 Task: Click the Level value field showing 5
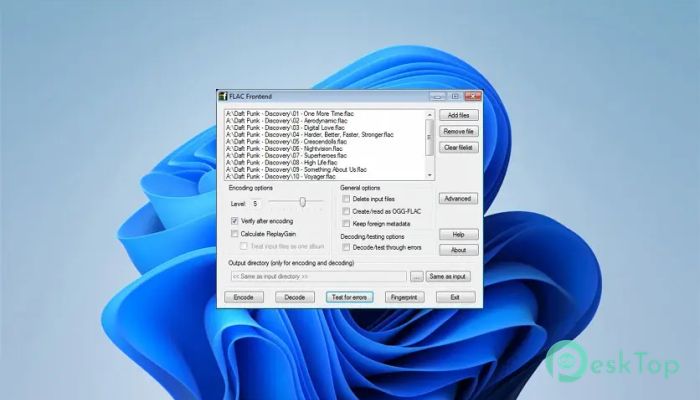tap(256, 204)
